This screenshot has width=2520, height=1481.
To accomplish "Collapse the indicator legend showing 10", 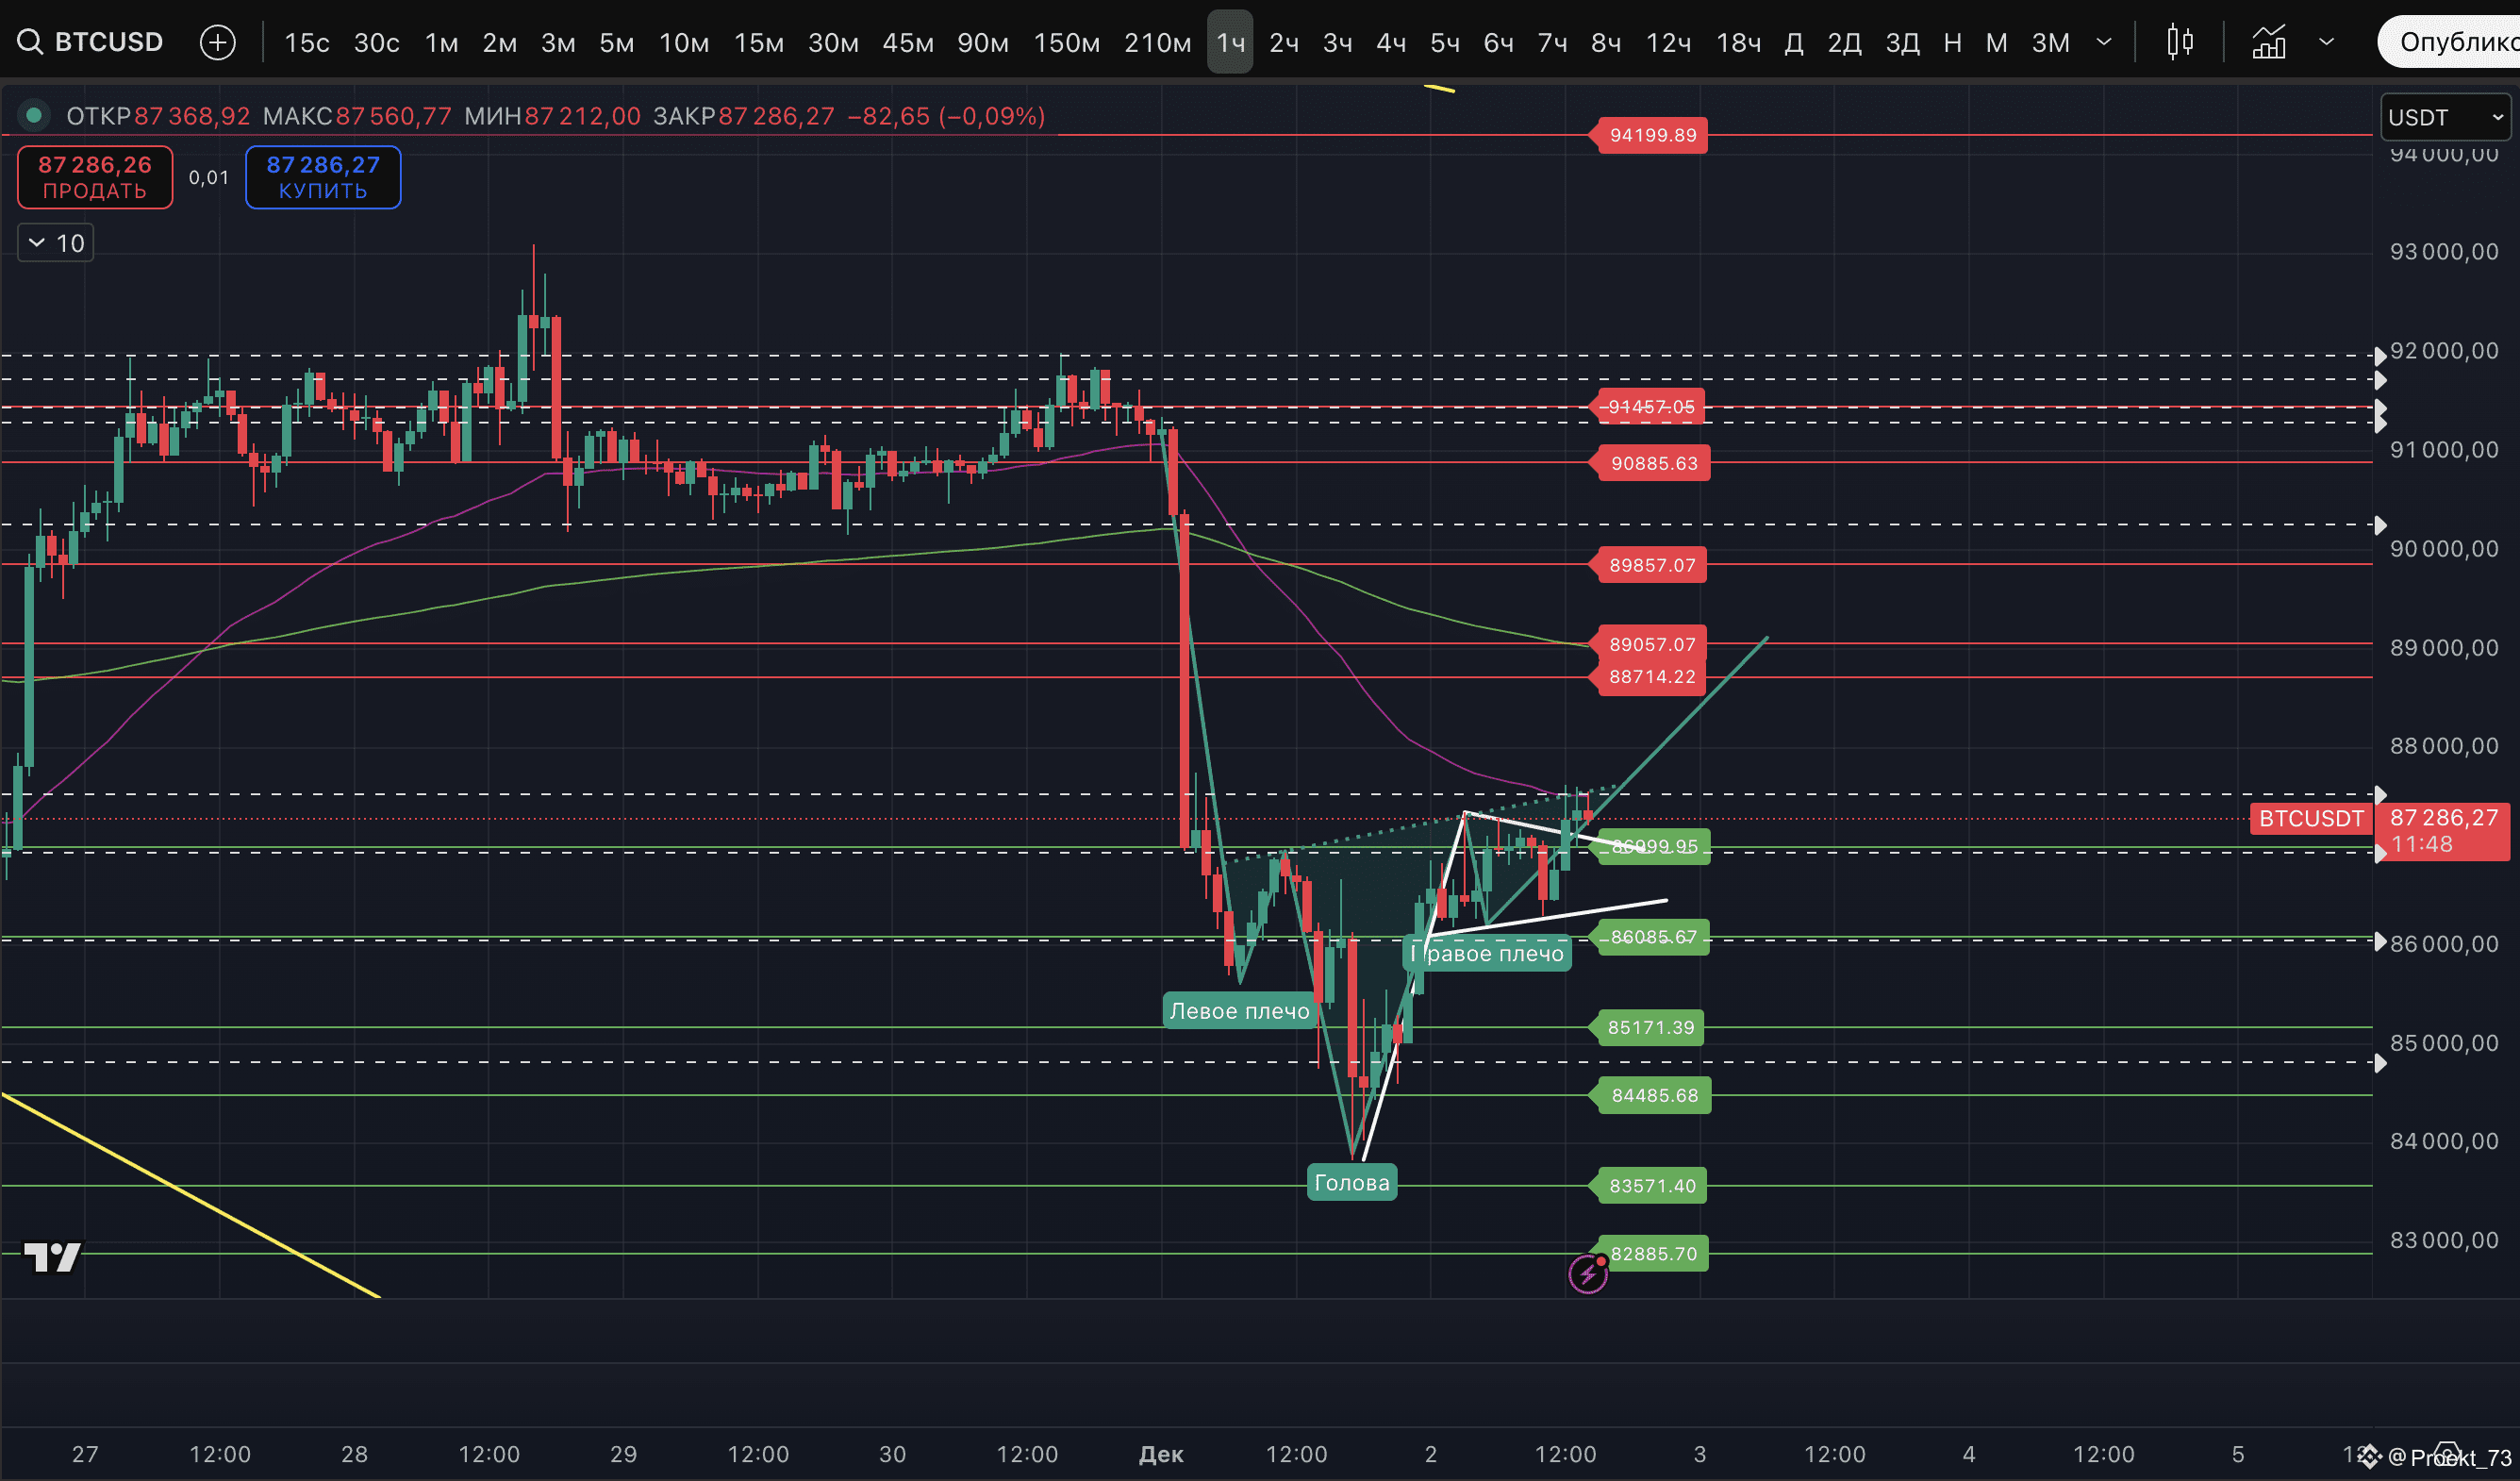I will coord(56,243).
